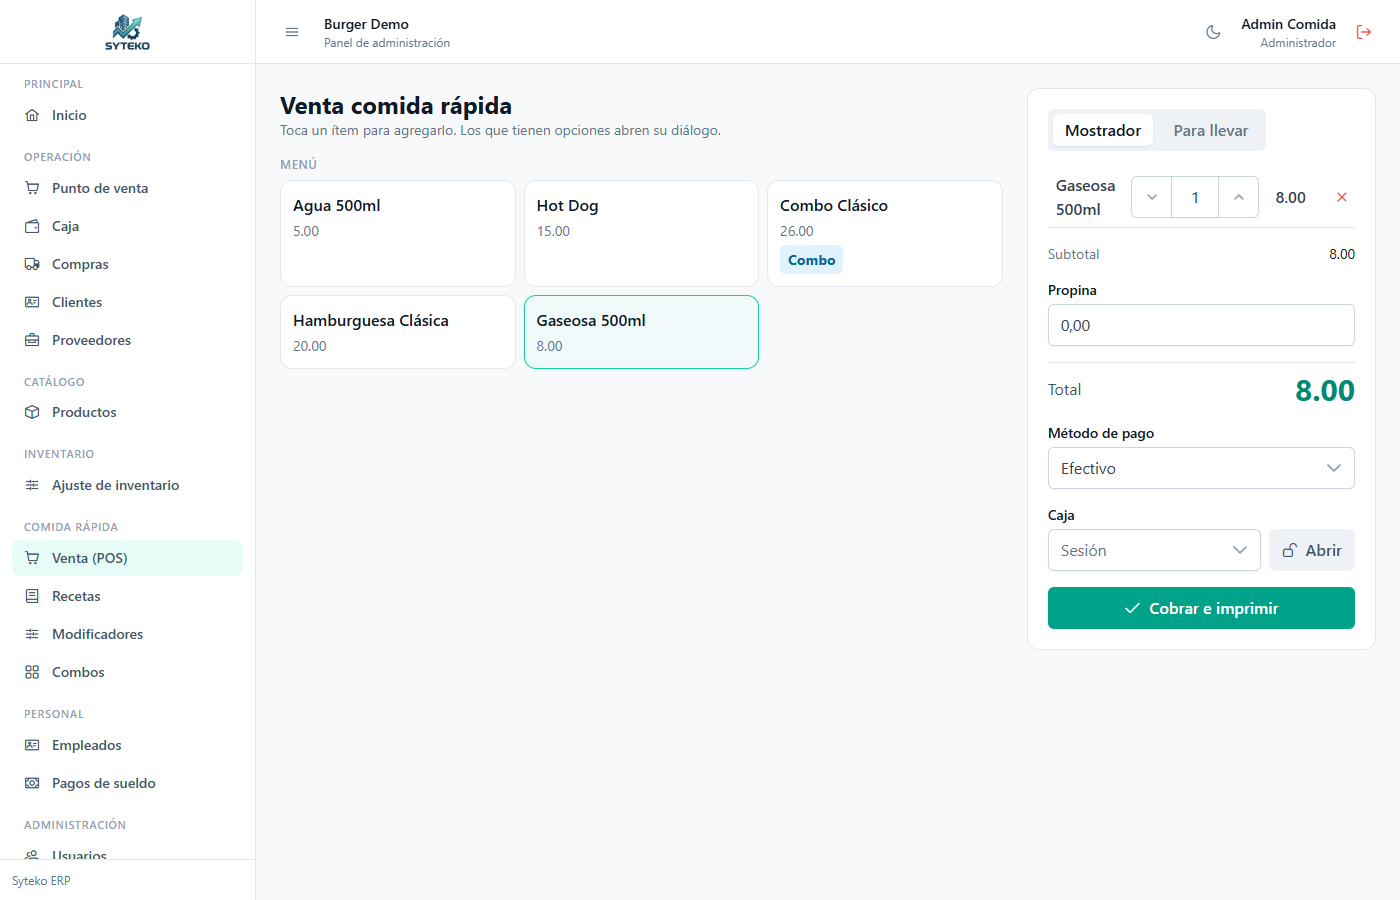Screen dimensions: 1400x900
Task: Go to Compras section
Action: coord(127,264)
